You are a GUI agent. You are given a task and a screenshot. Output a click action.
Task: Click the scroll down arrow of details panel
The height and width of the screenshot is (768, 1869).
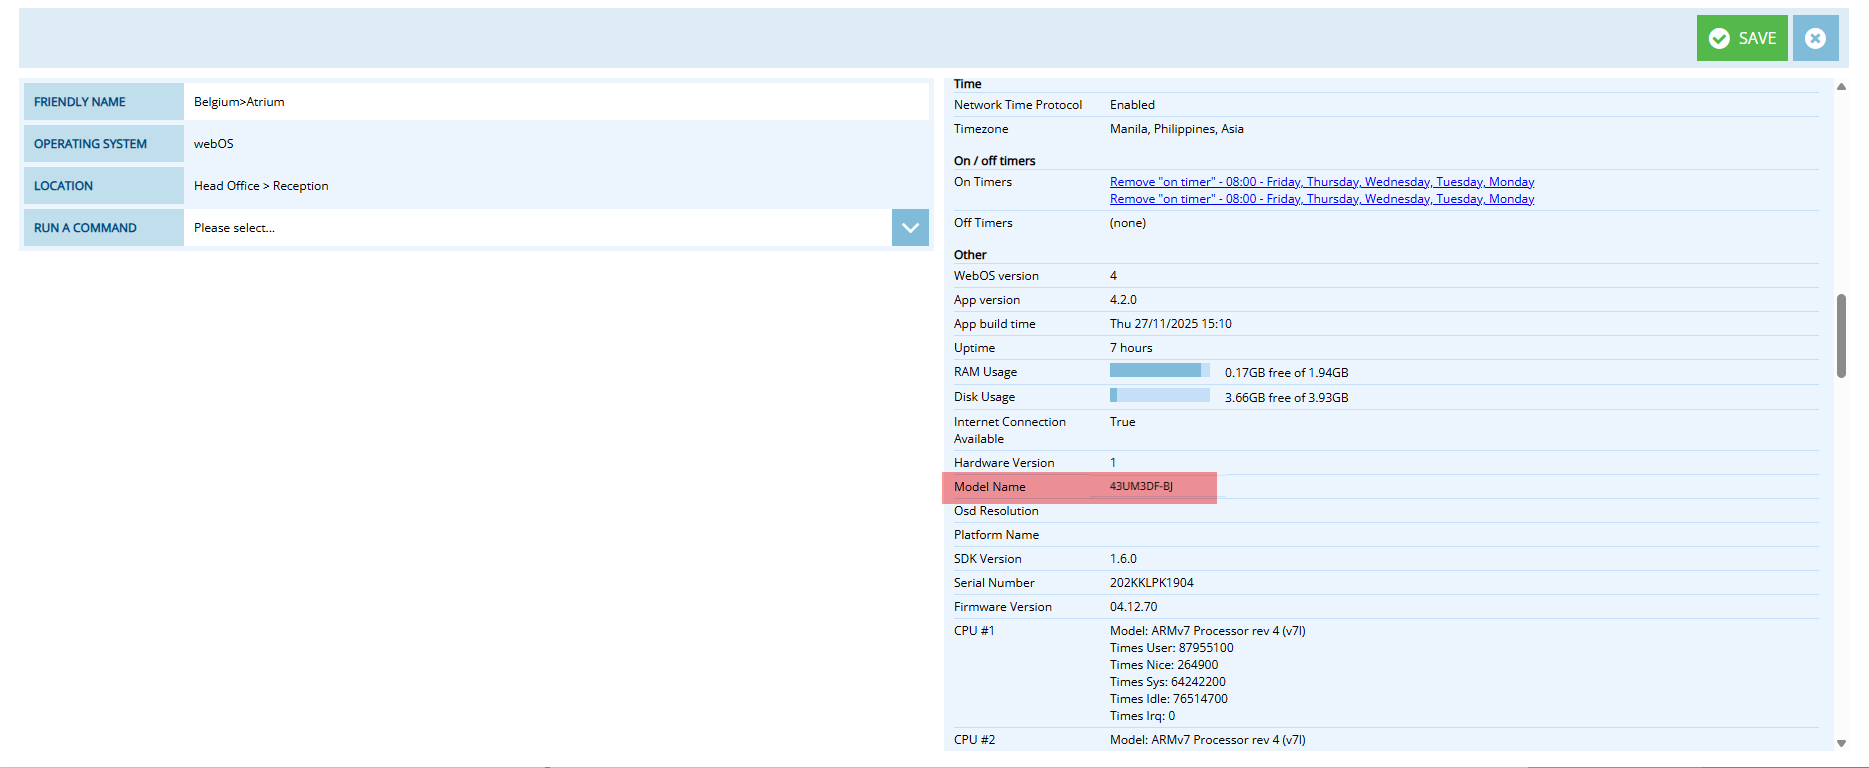[1841, 743]
